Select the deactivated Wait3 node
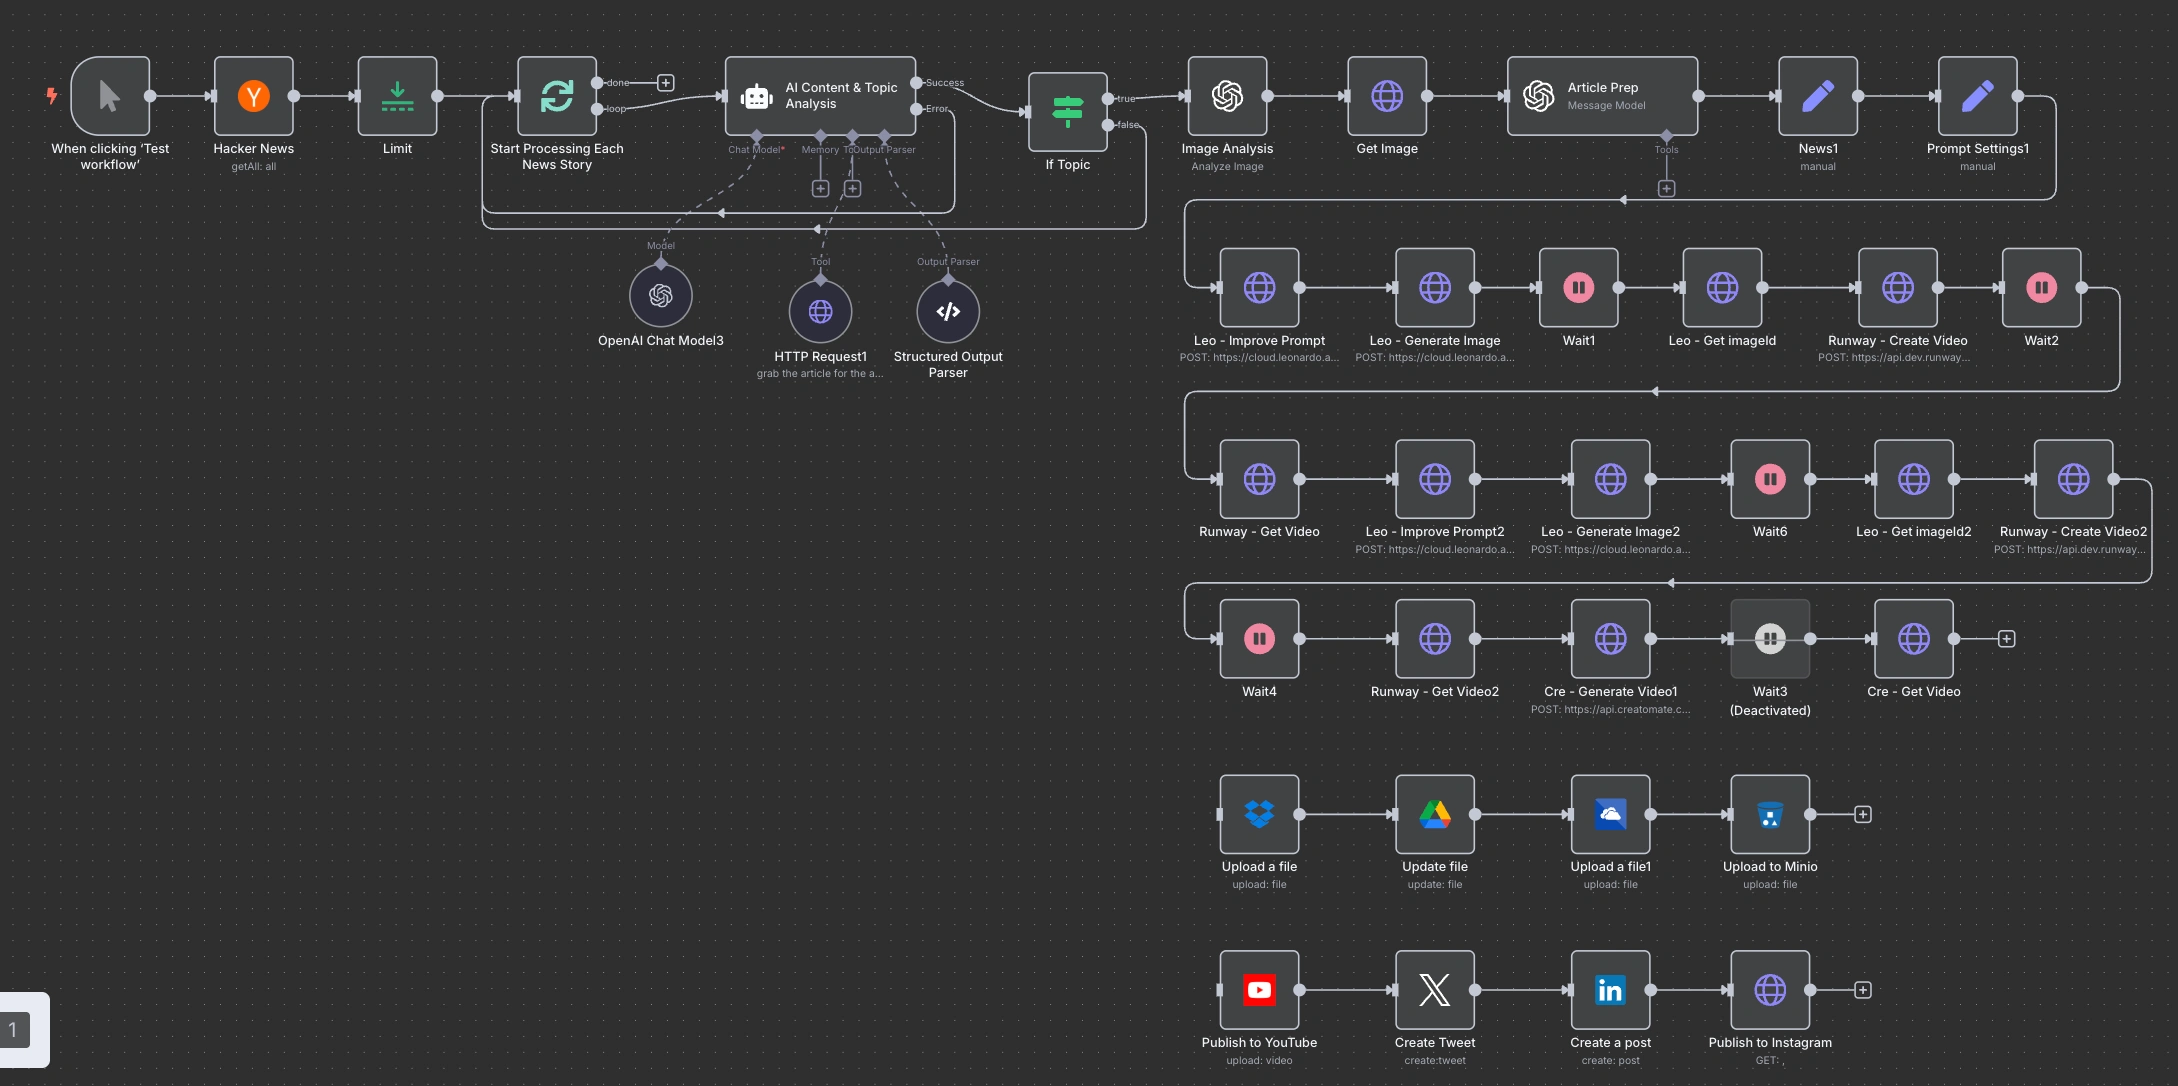The image size is (2178, 1086). click(1770, 639)
